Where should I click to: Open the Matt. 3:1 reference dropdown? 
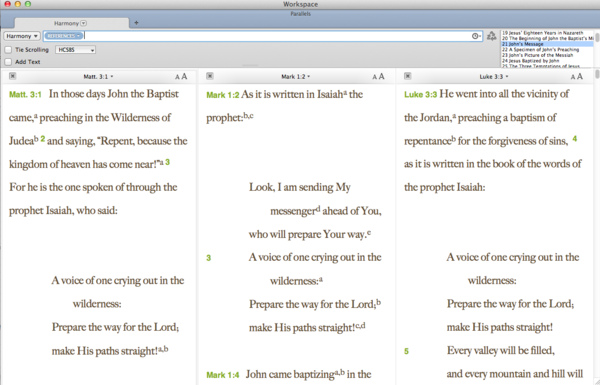pyautogui.click(x=98, y=77)
